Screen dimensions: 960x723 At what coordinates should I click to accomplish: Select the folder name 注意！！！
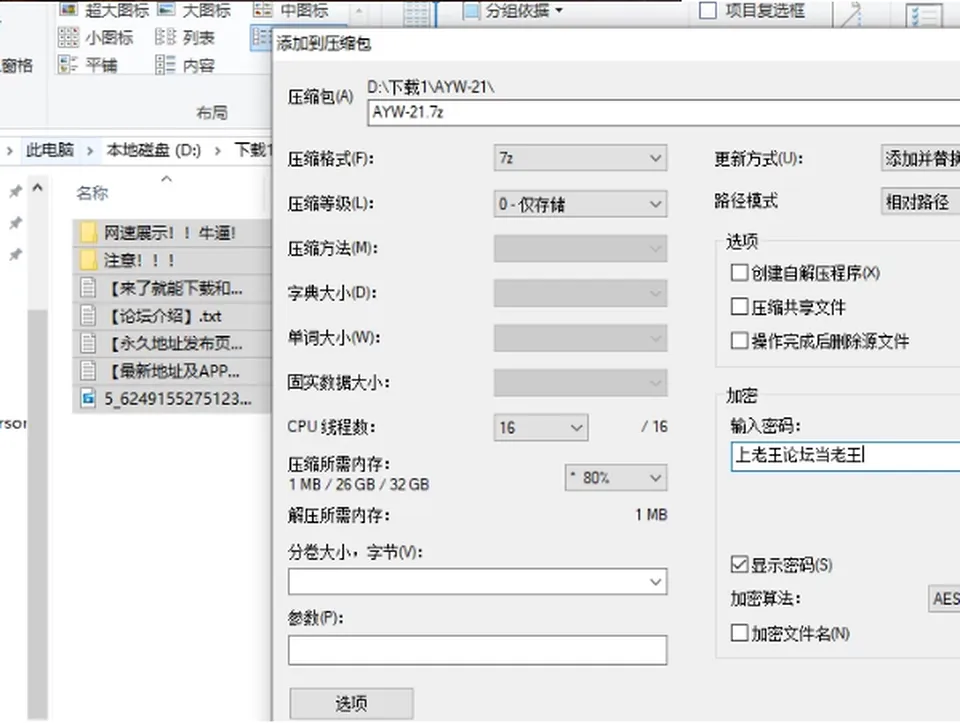pyautogui.click(x=140, y=260)
